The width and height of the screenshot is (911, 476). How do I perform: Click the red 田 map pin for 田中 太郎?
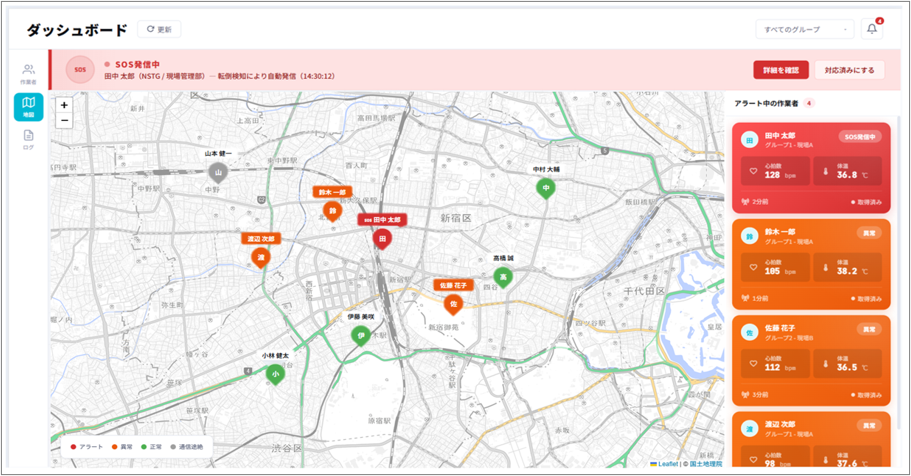tap(382, 239)
